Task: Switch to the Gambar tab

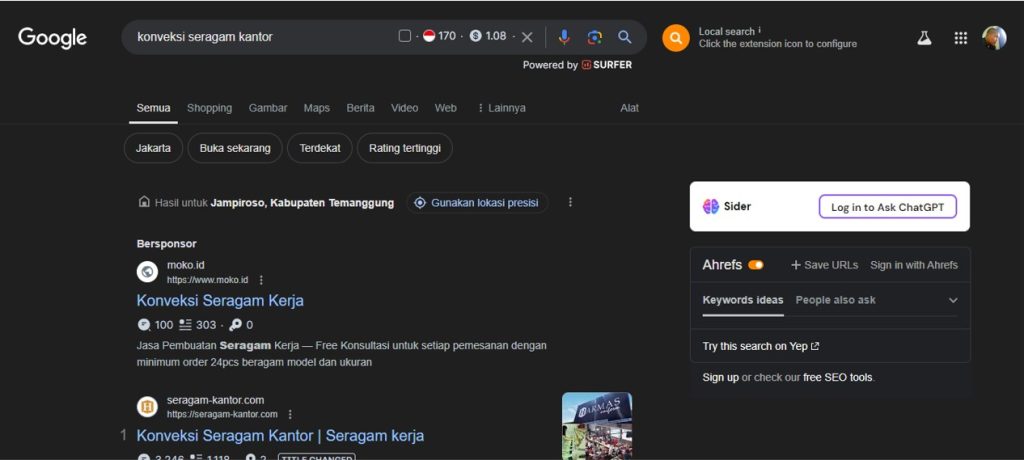Action: (x=268, y=108)
